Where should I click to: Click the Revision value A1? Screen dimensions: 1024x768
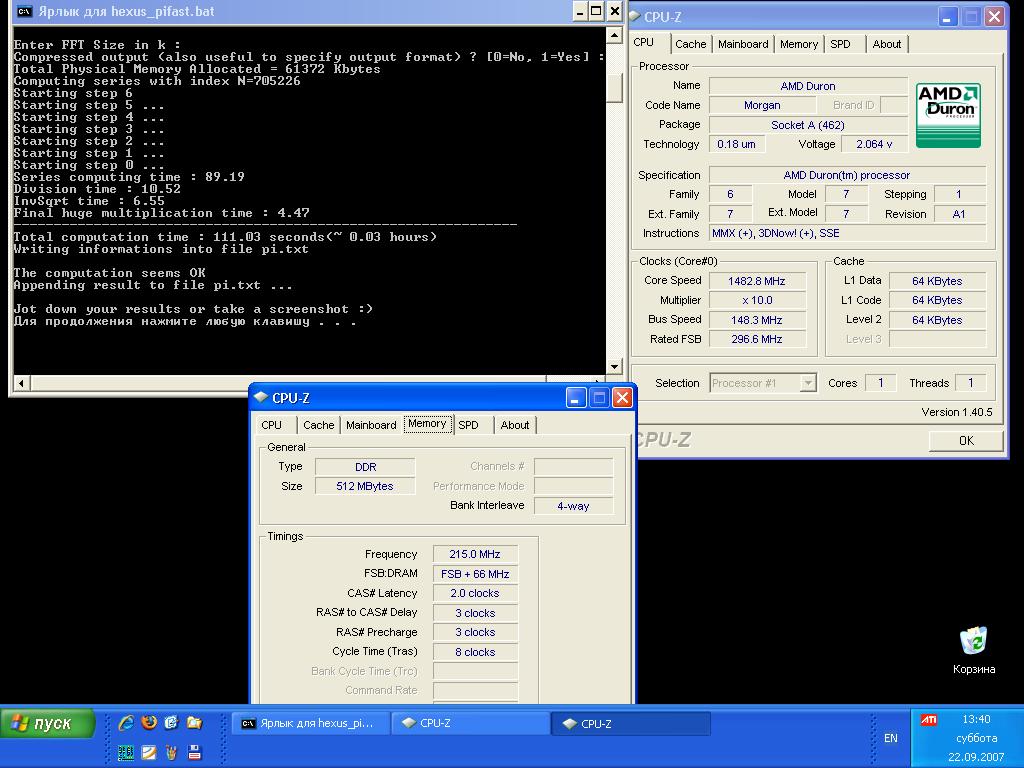tap(959, 214)
